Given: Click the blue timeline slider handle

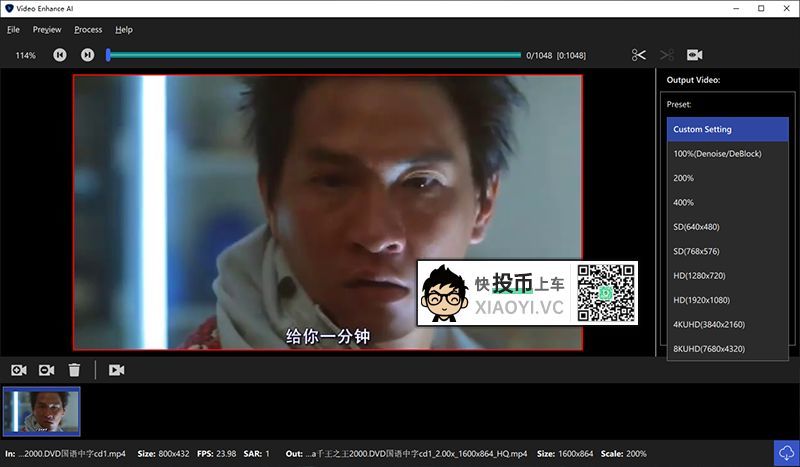Looking at the screenshot, I should pos(108,55).
